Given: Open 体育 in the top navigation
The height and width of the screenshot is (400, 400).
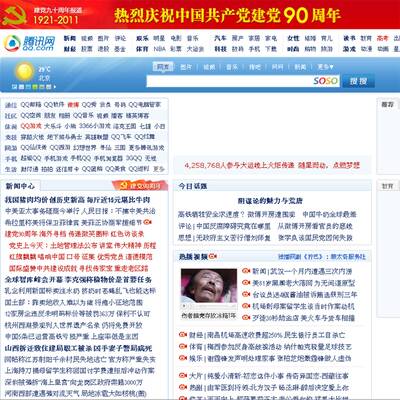Looking at the screenshot, I should [142, 49].
